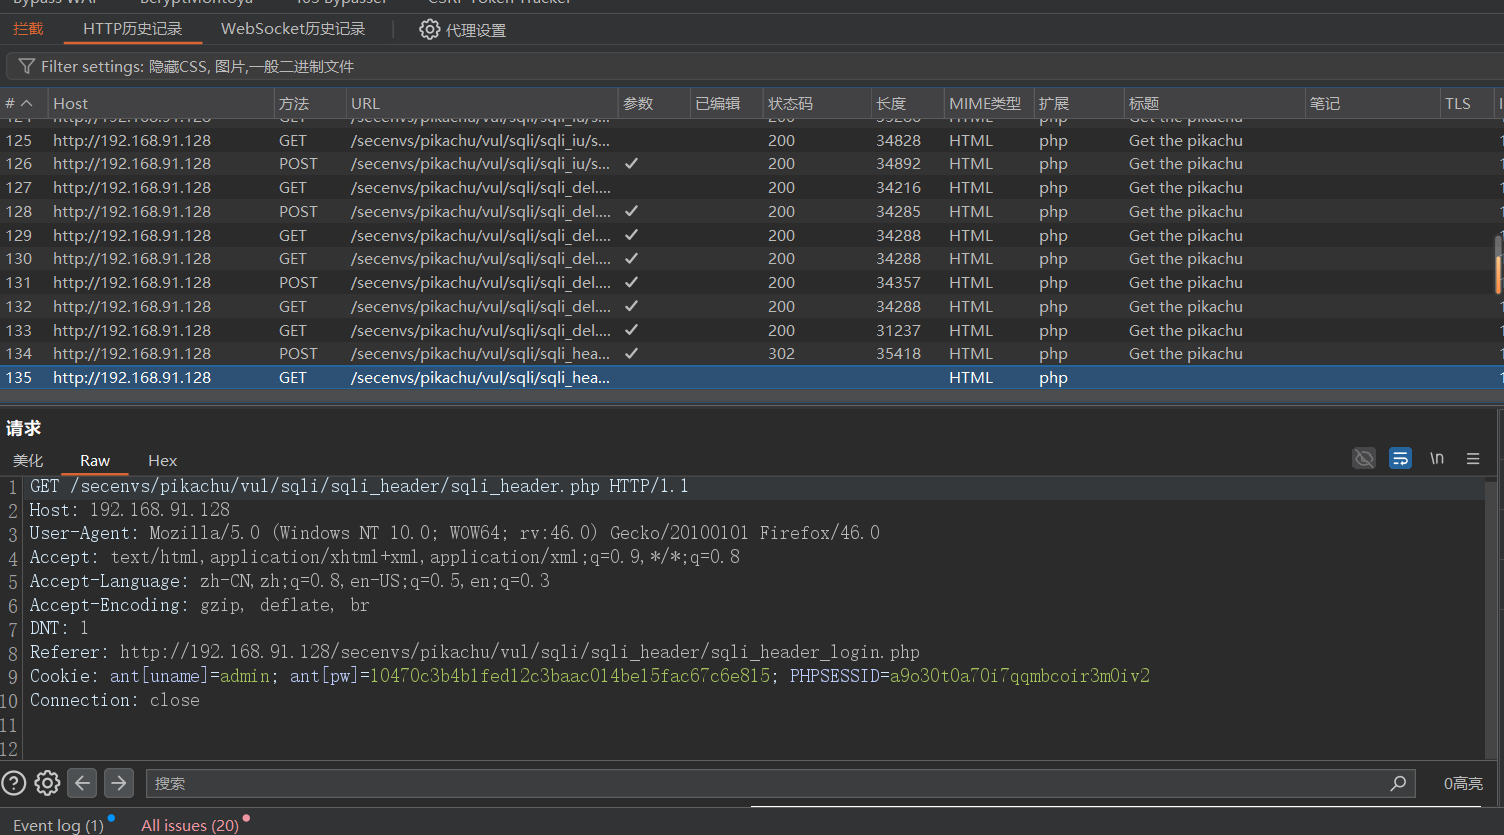Go to next search match arrow
The image size is (1504, 835).
119,783
